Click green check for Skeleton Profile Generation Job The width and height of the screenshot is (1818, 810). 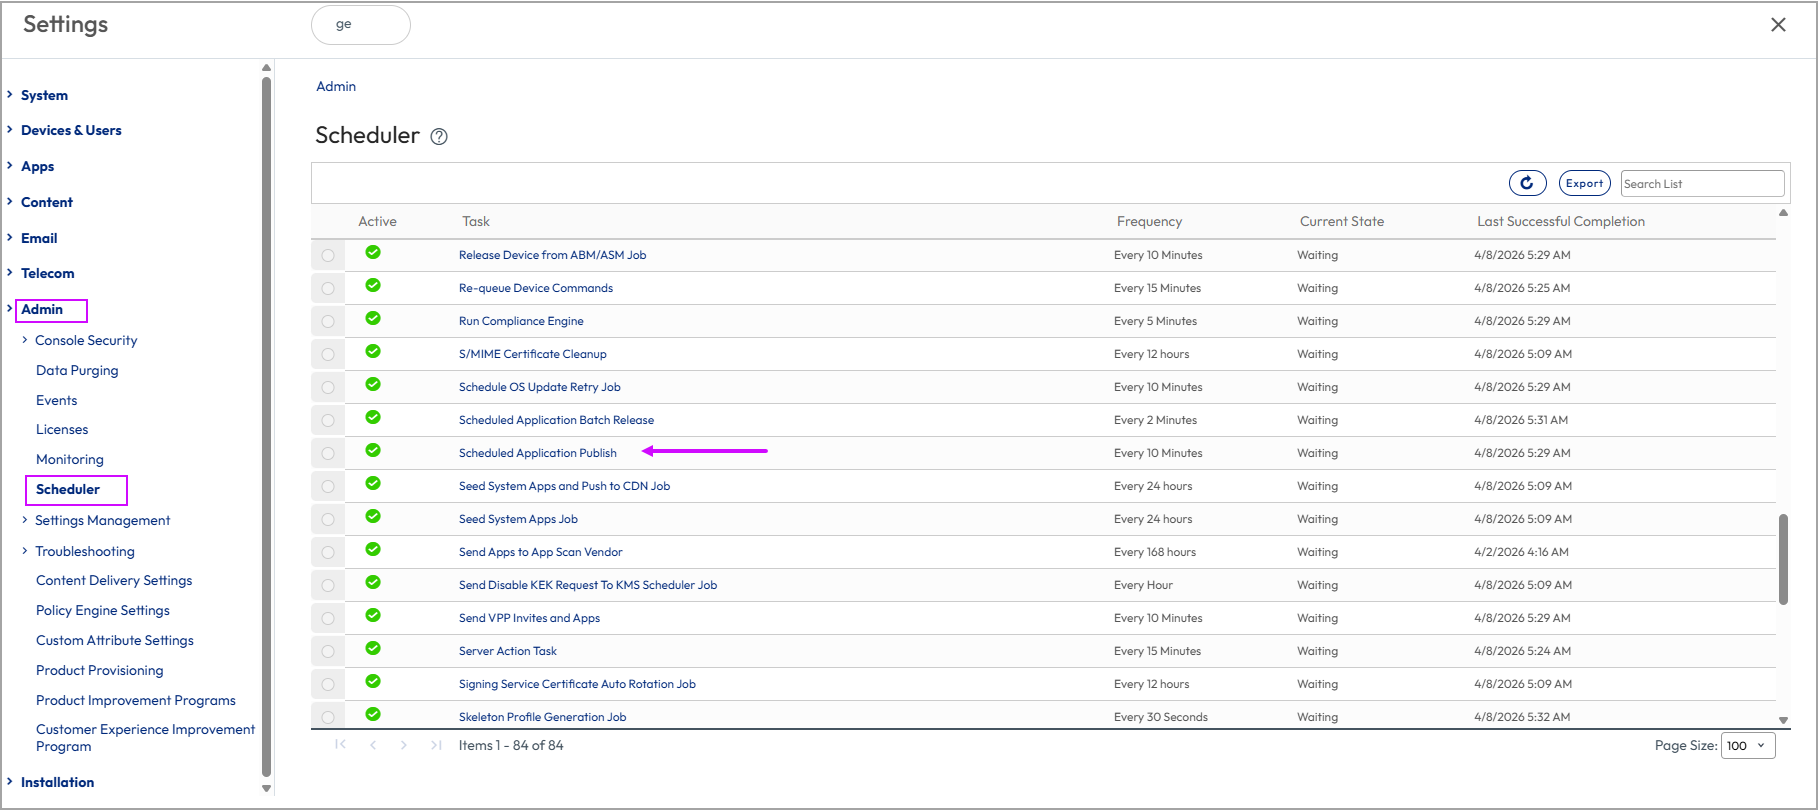[373, 714]
